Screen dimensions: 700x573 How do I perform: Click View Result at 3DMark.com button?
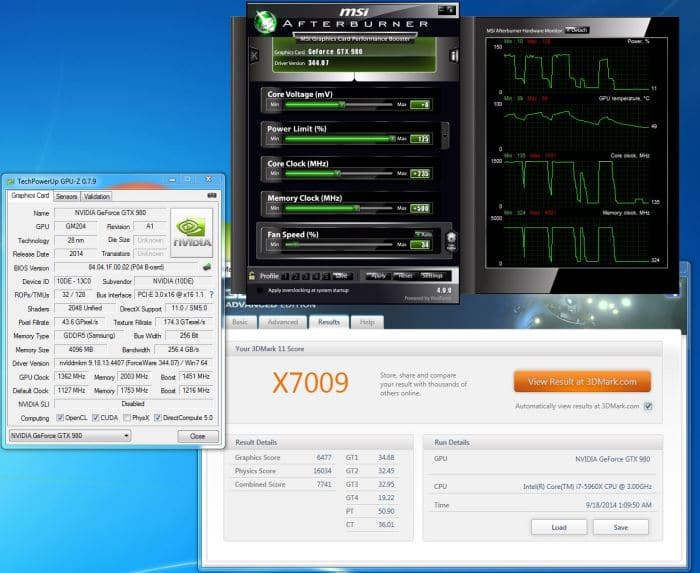[582, 382]
